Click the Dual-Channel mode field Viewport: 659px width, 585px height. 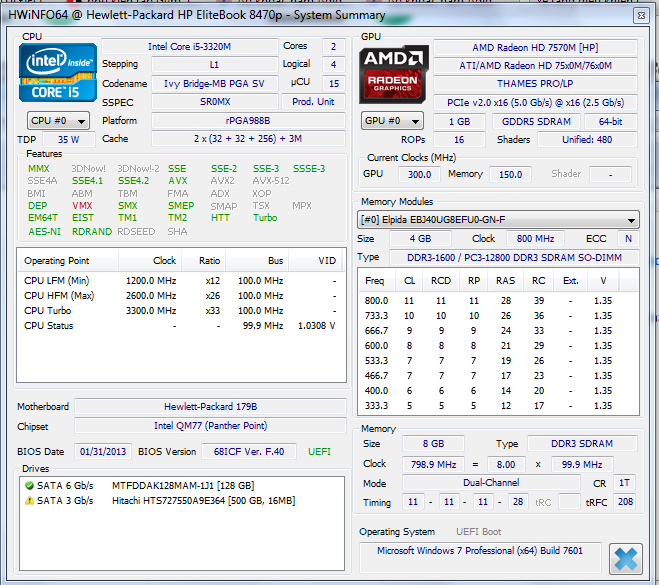pyautogui.click(x=491, y=483)
